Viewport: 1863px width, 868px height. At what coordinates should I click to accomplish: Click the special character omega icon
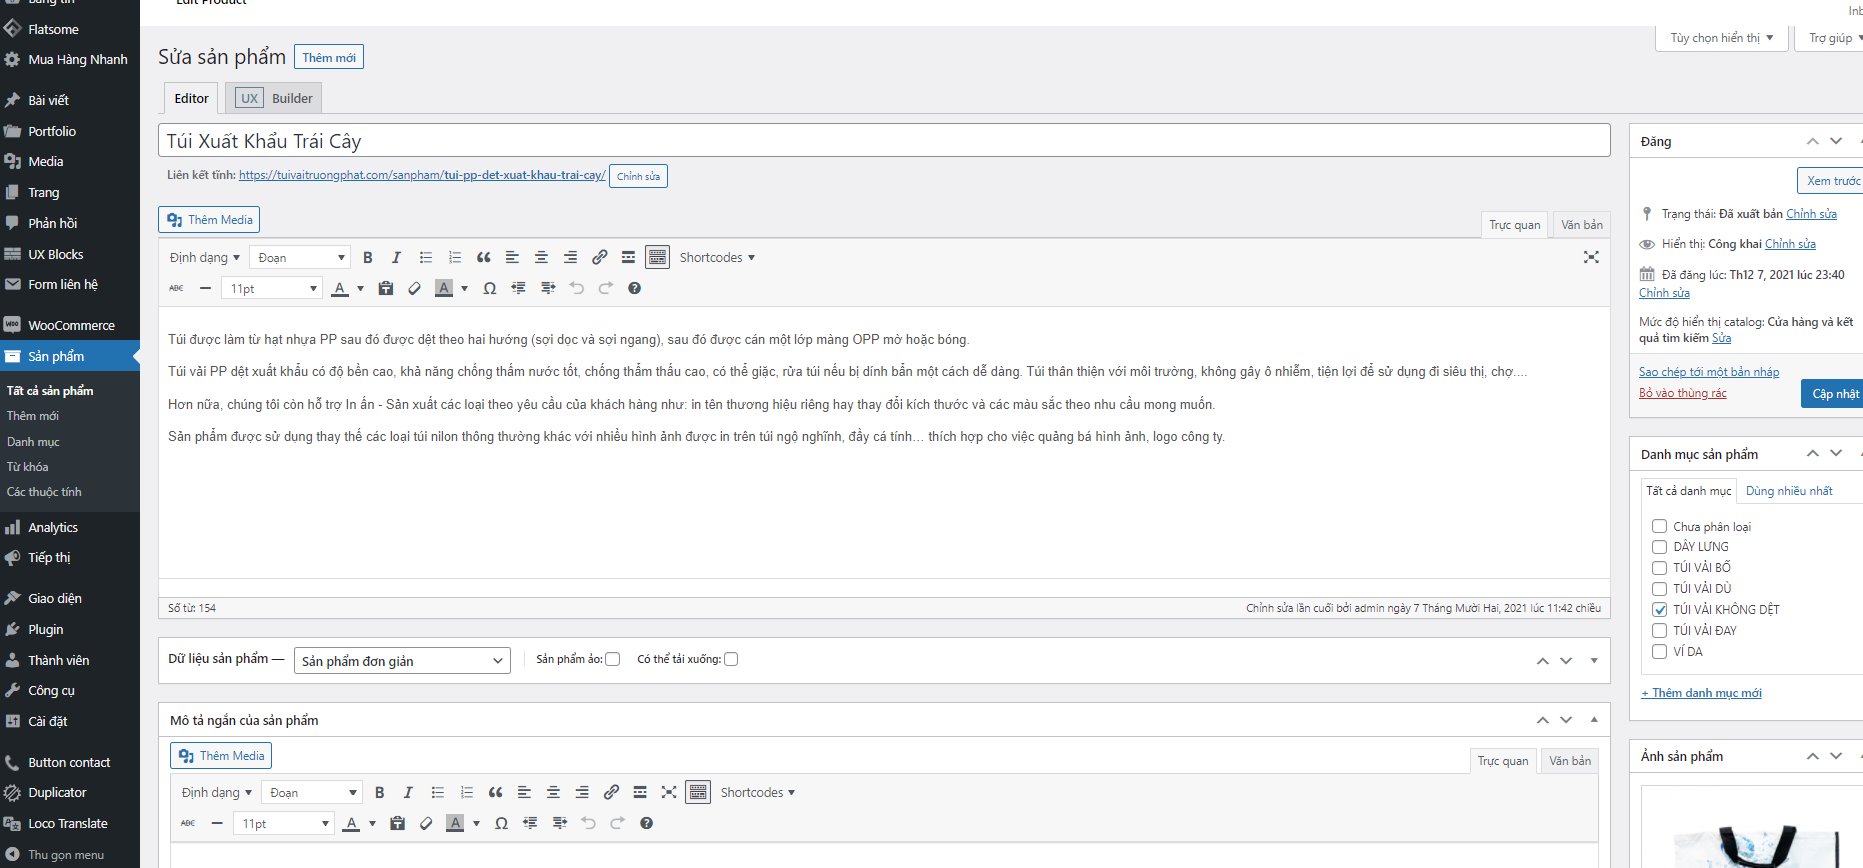click(489, 289)
